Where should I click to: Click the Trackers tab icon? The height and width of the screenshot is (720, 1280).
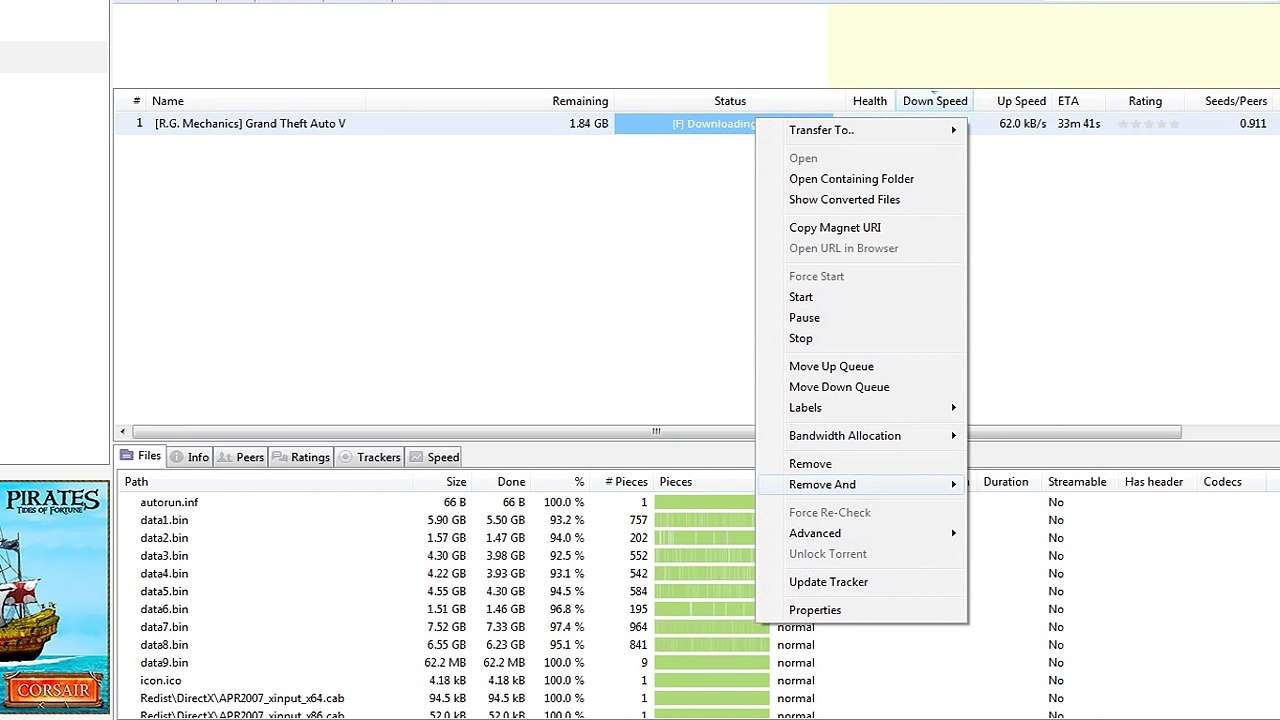tap(346, 457)
